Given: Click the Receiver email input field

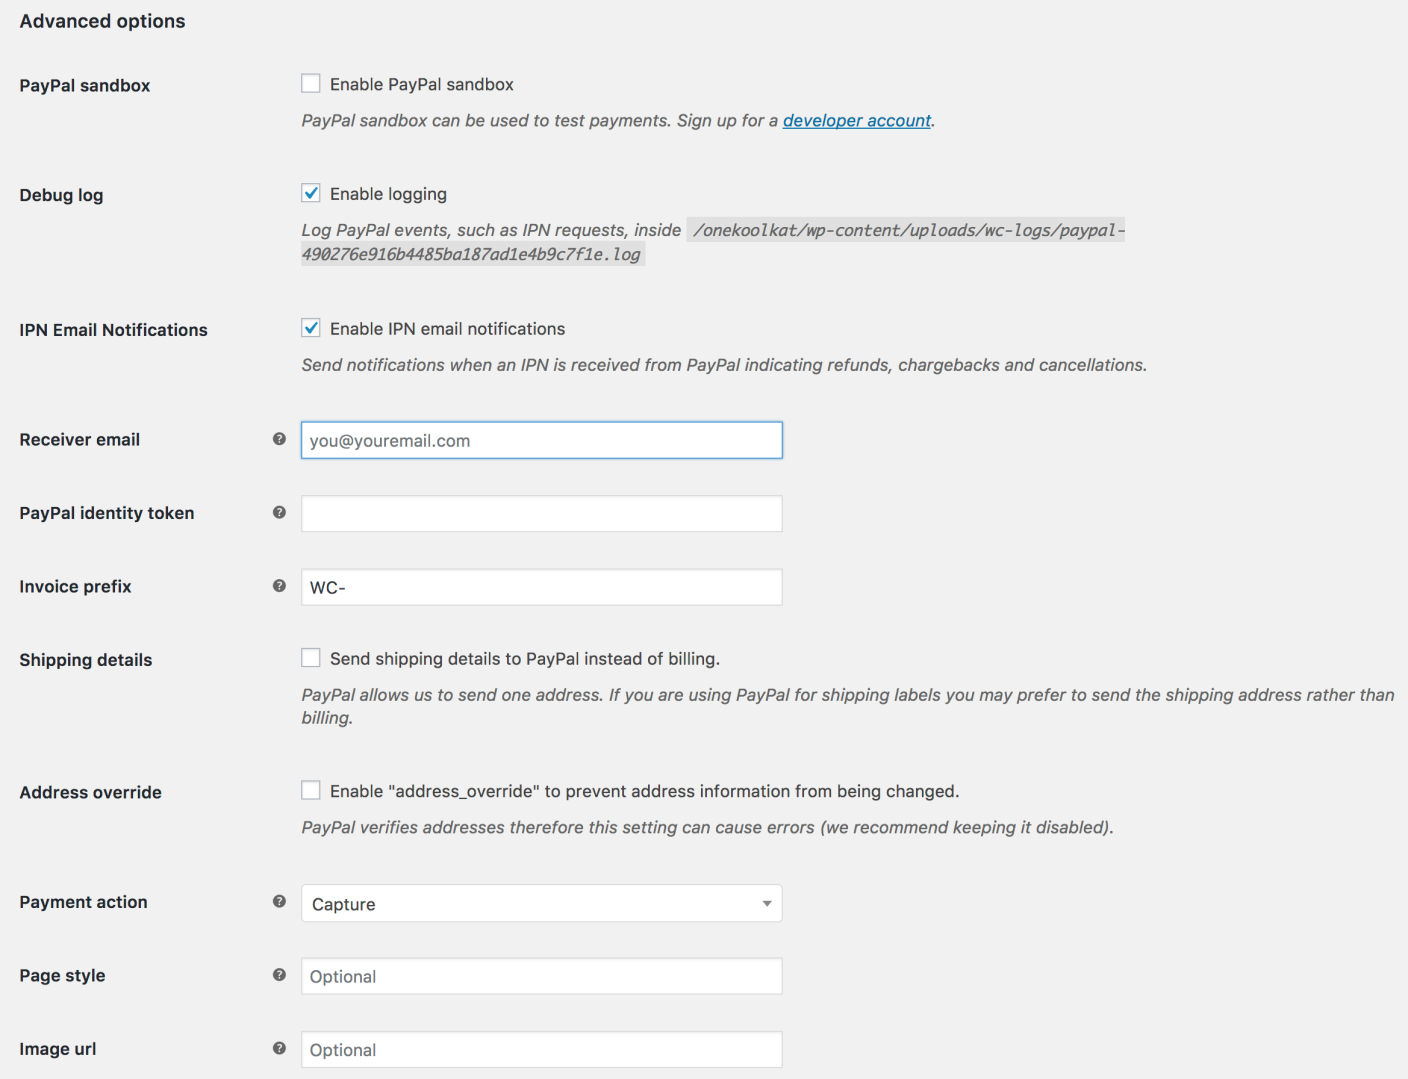Looking at the screenshot, I should [x=541, y=440].
